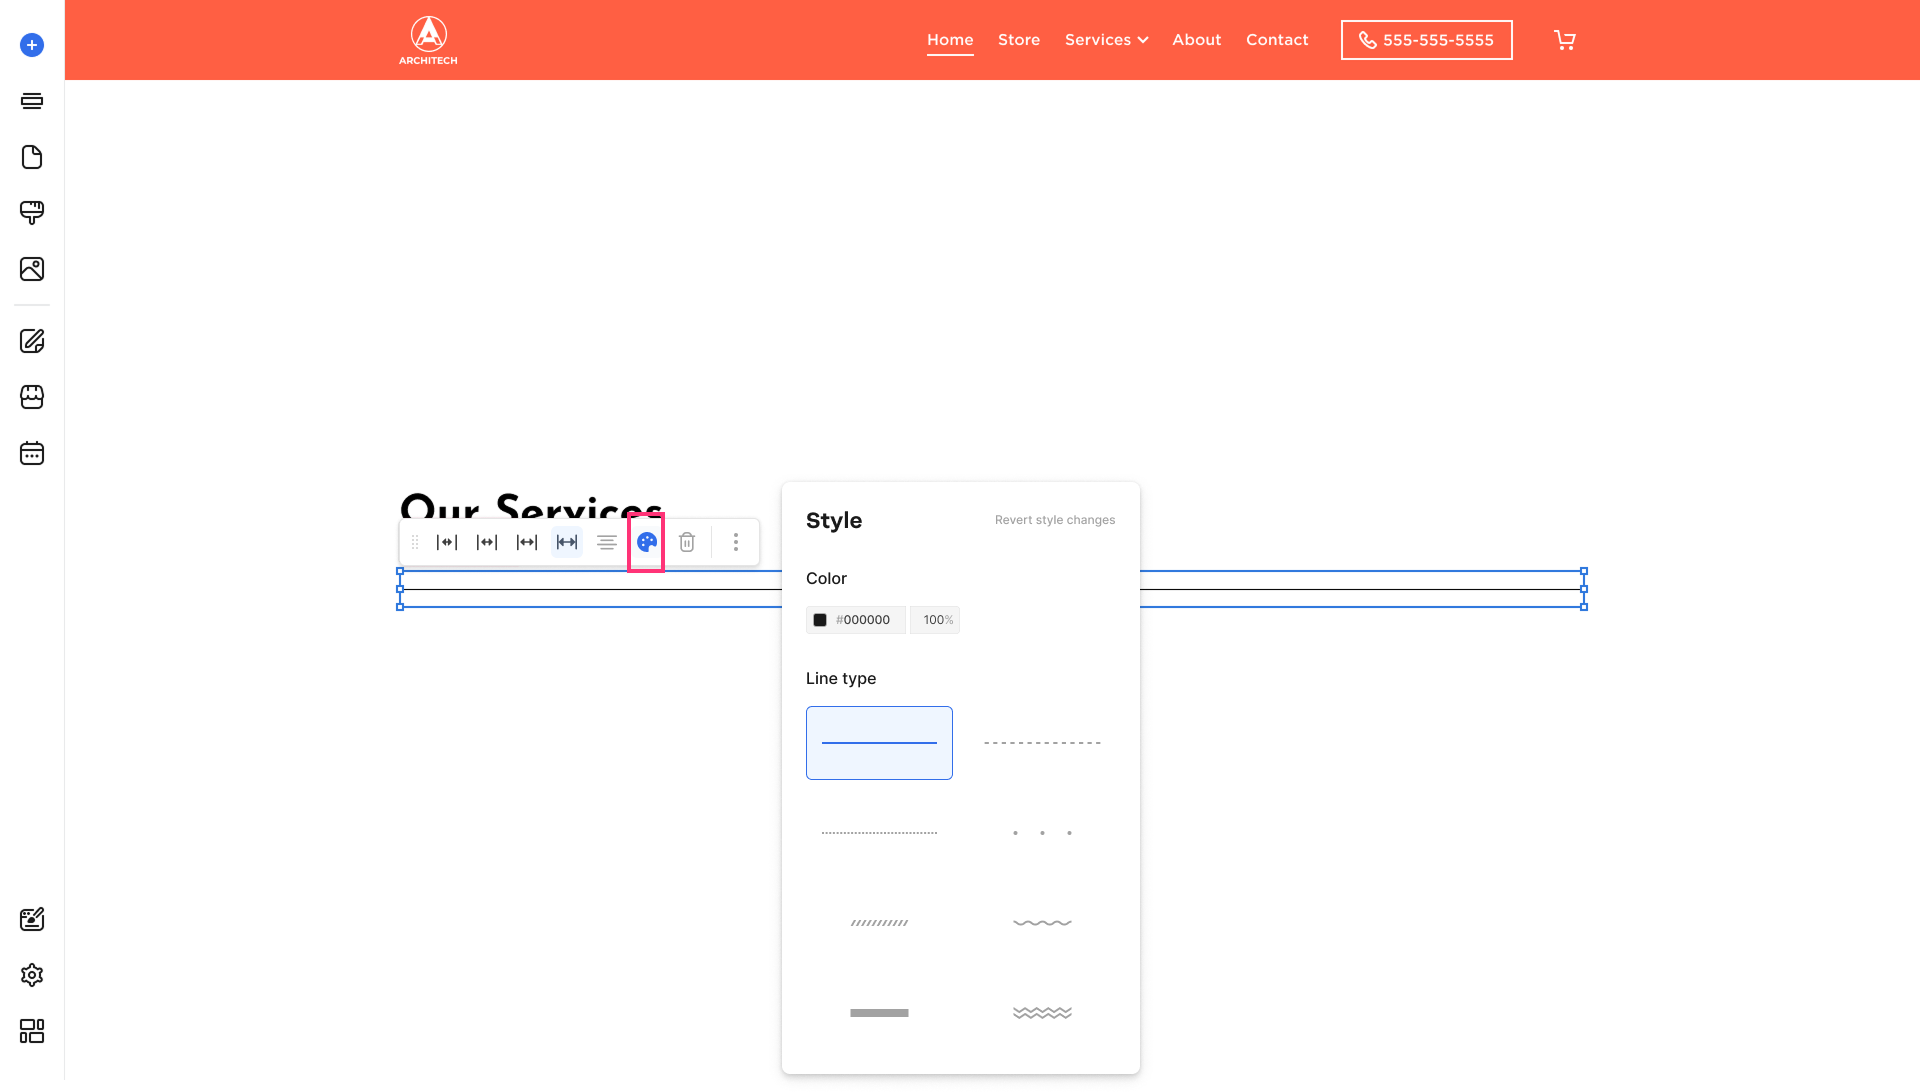Open the About nav item

point(1197,40)
